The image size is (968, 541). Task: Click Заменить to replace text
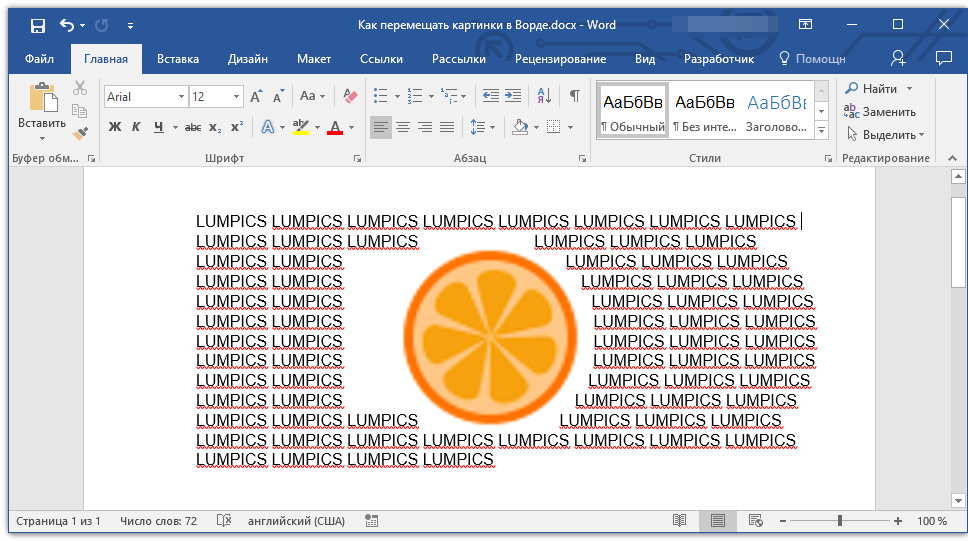880,112
